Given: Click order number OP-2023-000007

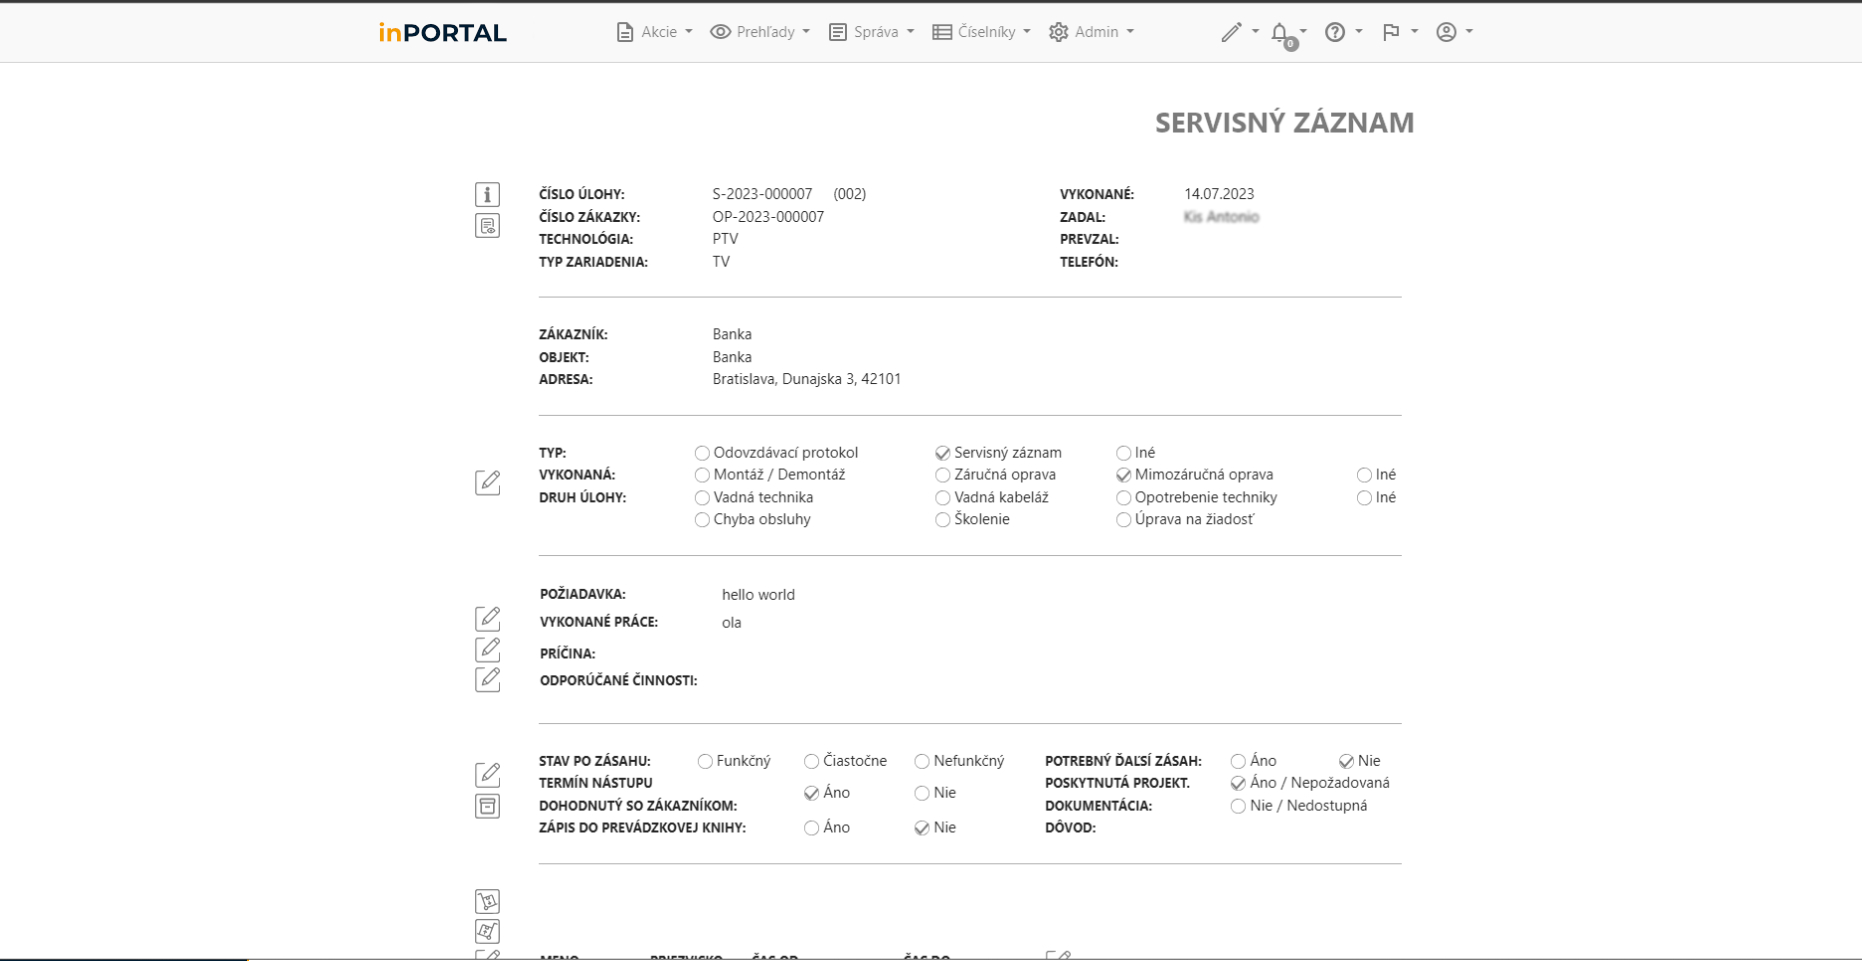Looking at the screenshot, I should (x=768, y=217).
